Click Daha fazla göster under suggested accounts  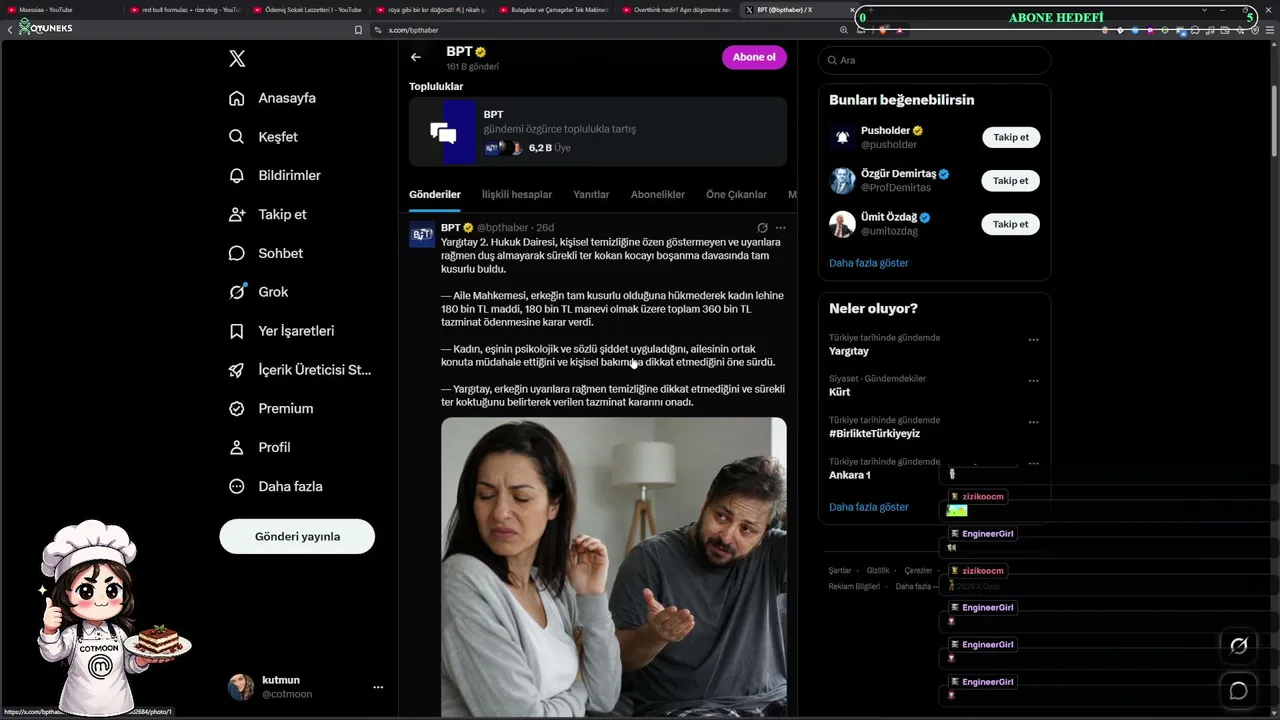click(869, 263)
